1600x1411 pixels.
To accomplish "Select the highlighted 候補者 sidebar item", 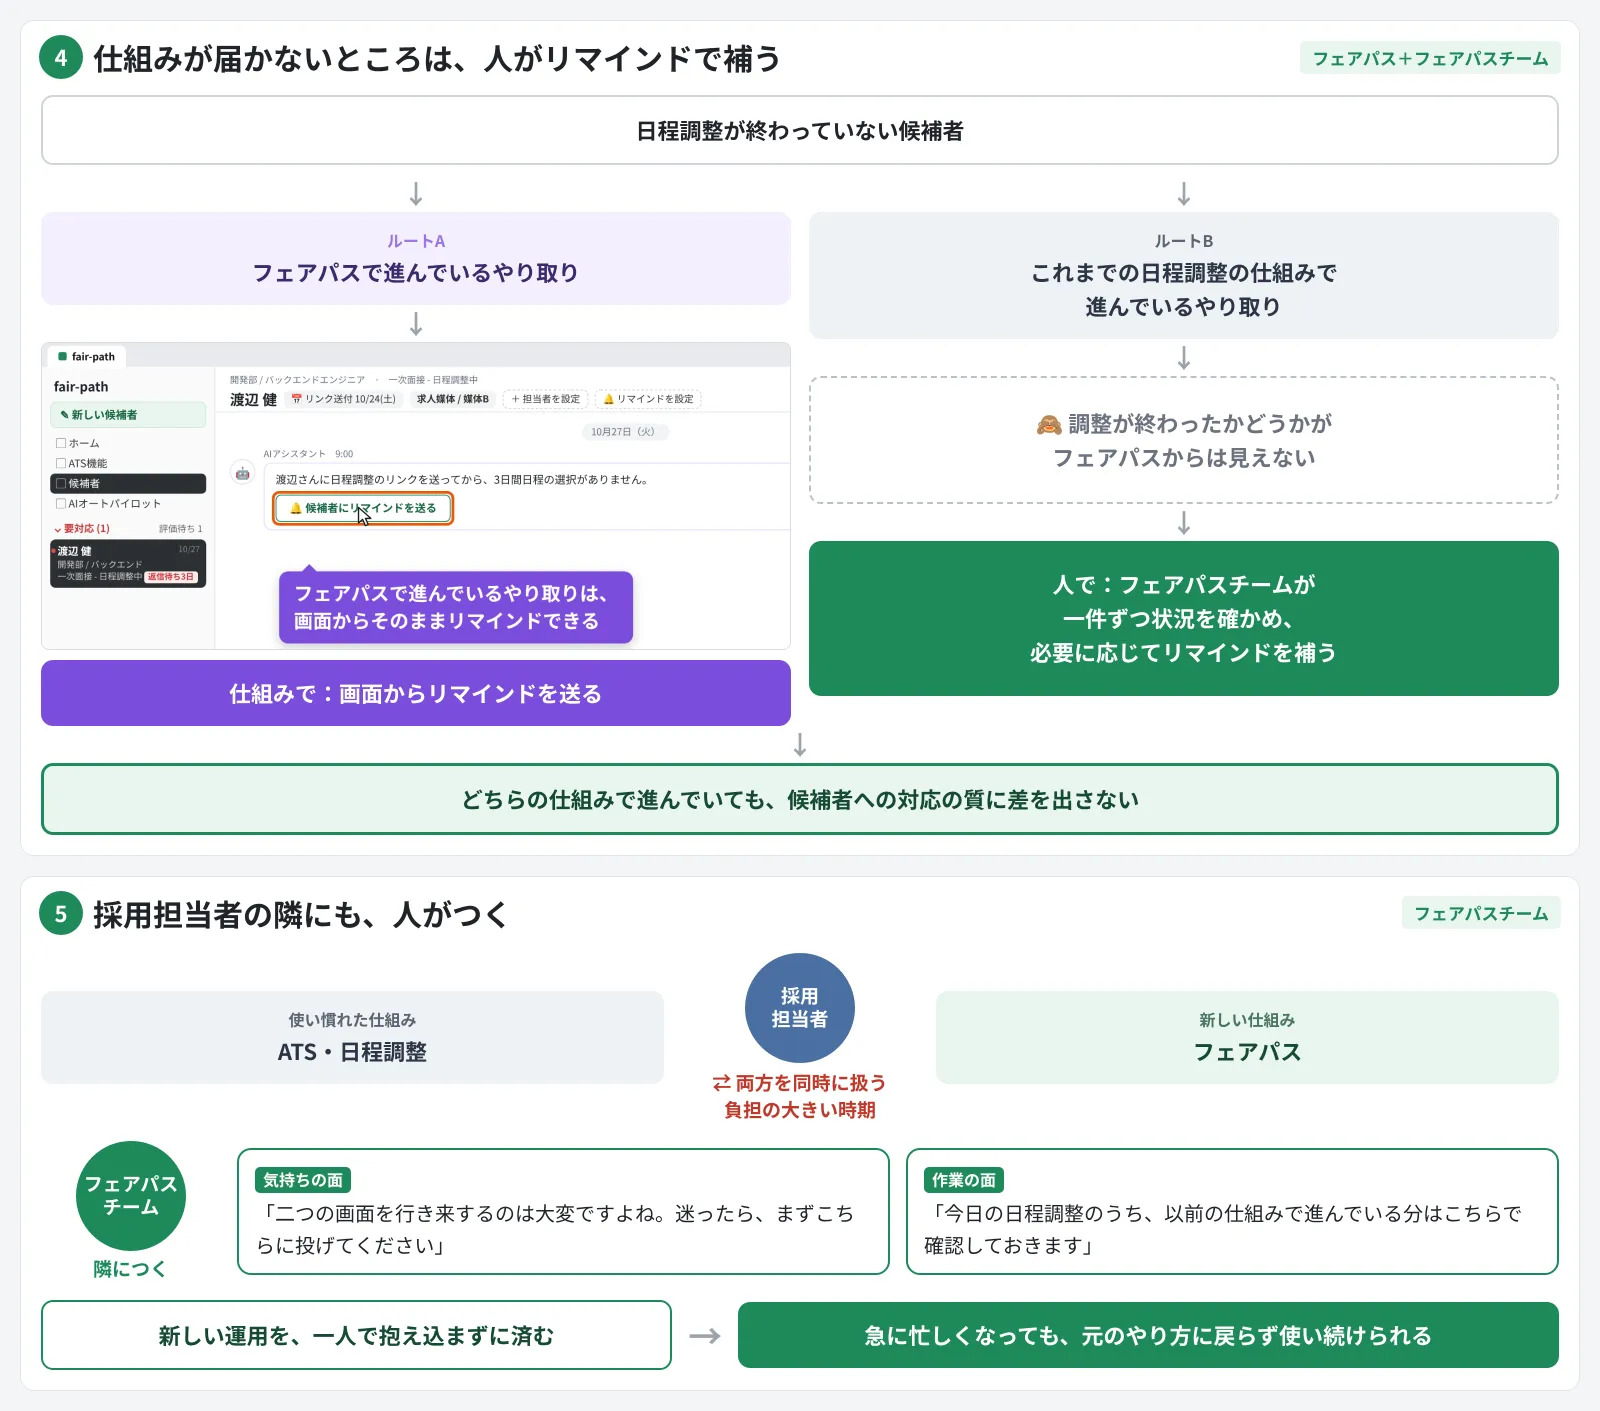I will point(128,483).
